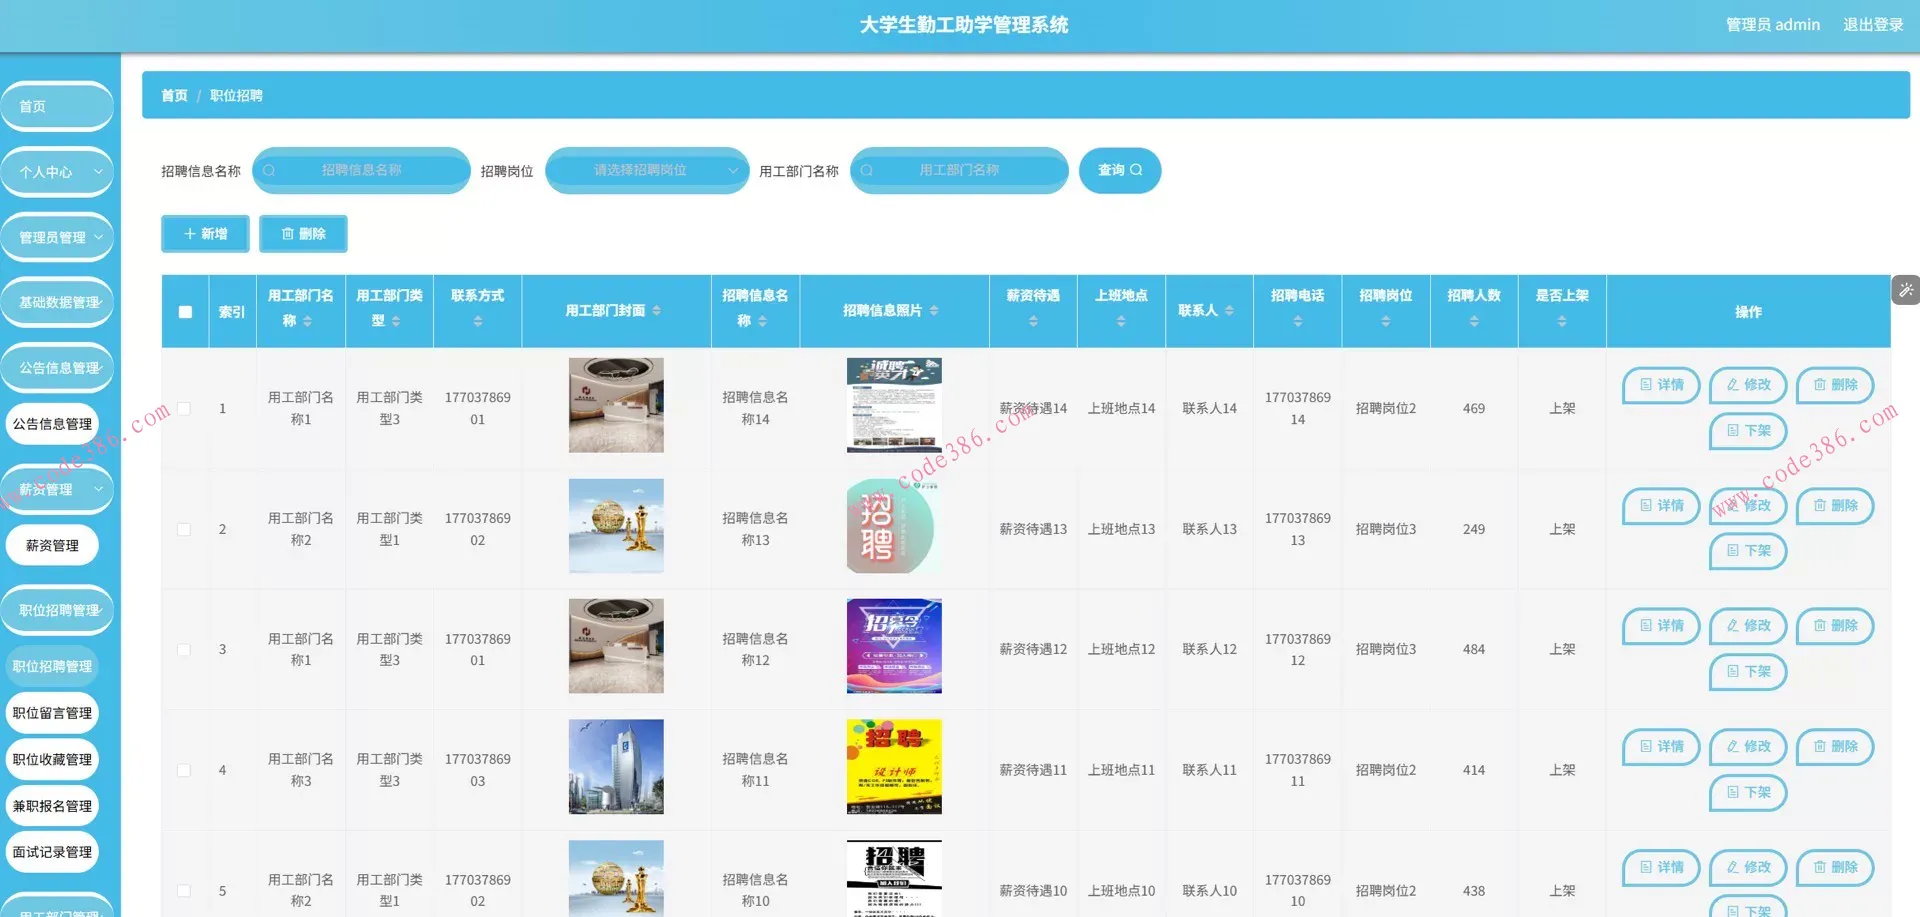Click 详情 button for row 1
This screenshot has width=1920, height=917.
[x=1661, y=385]
